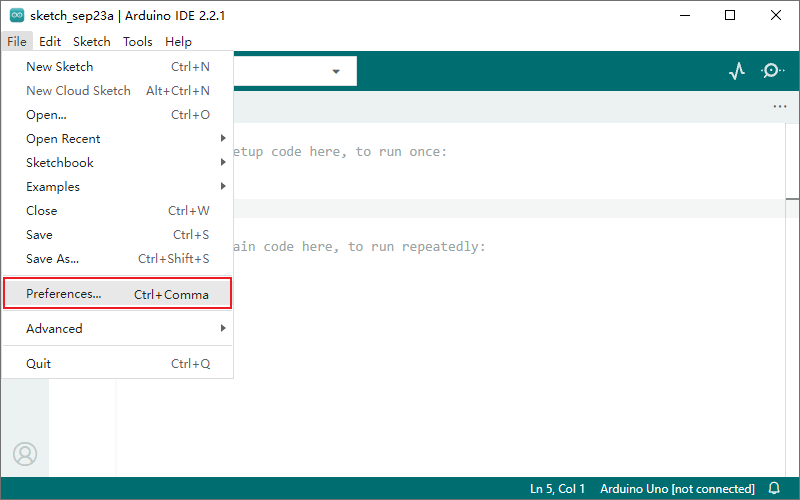800x500 pixels.
Task: Open the board selector dropdown arrow
Action: click(x=336, y=71)
